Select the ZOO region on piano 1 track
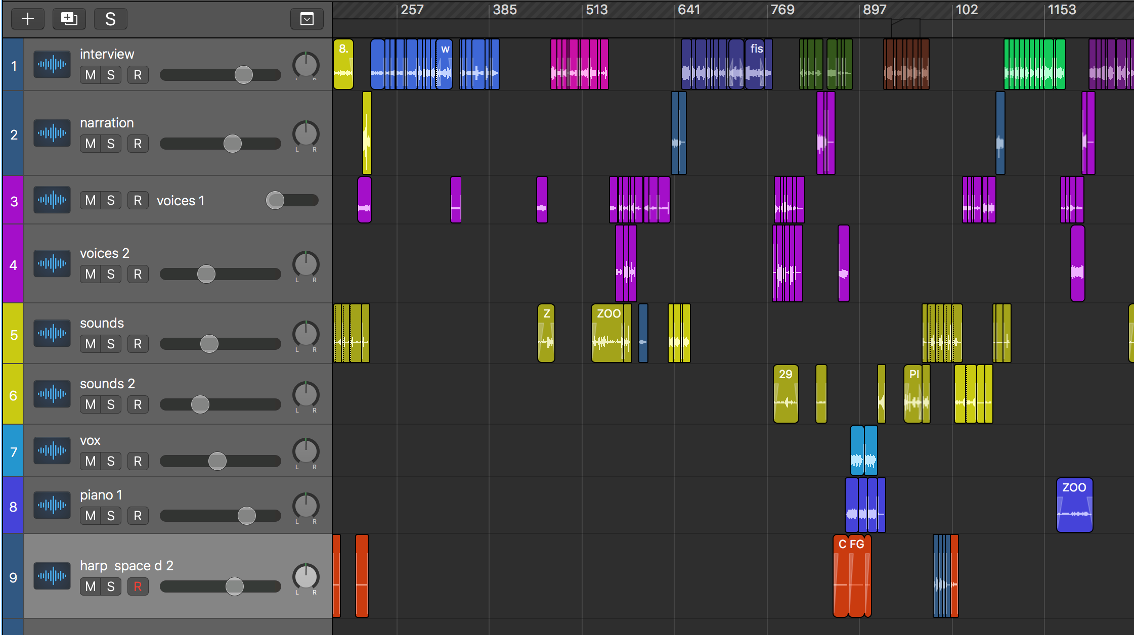Image resolution: width=1134 pixels, height=636 pixels. (1074, 505)
